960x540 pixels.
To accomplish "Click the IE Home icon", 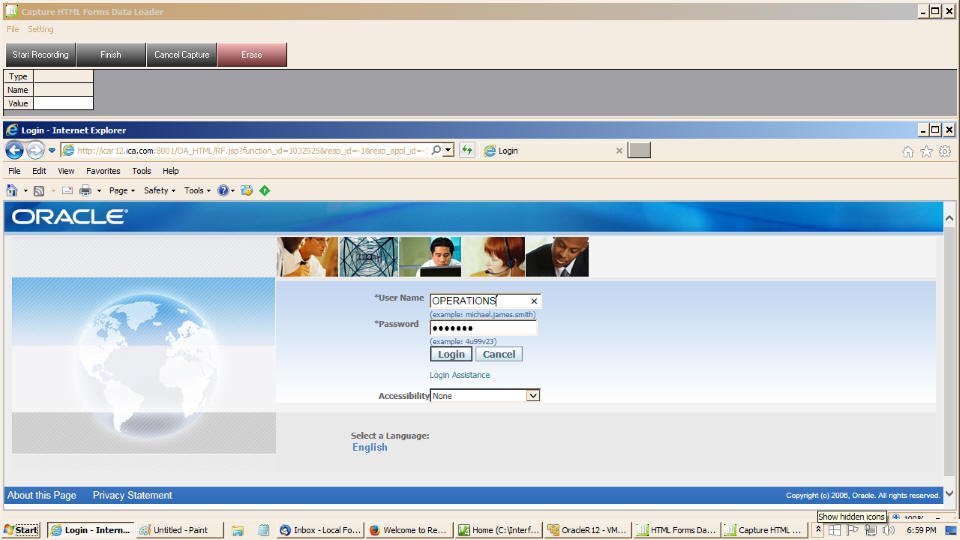I will point(908,151).
